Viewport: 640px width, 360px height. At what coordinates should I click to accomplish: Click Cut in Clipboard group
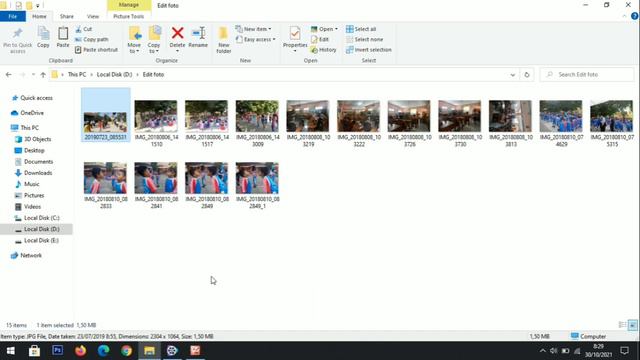point(84,29)
